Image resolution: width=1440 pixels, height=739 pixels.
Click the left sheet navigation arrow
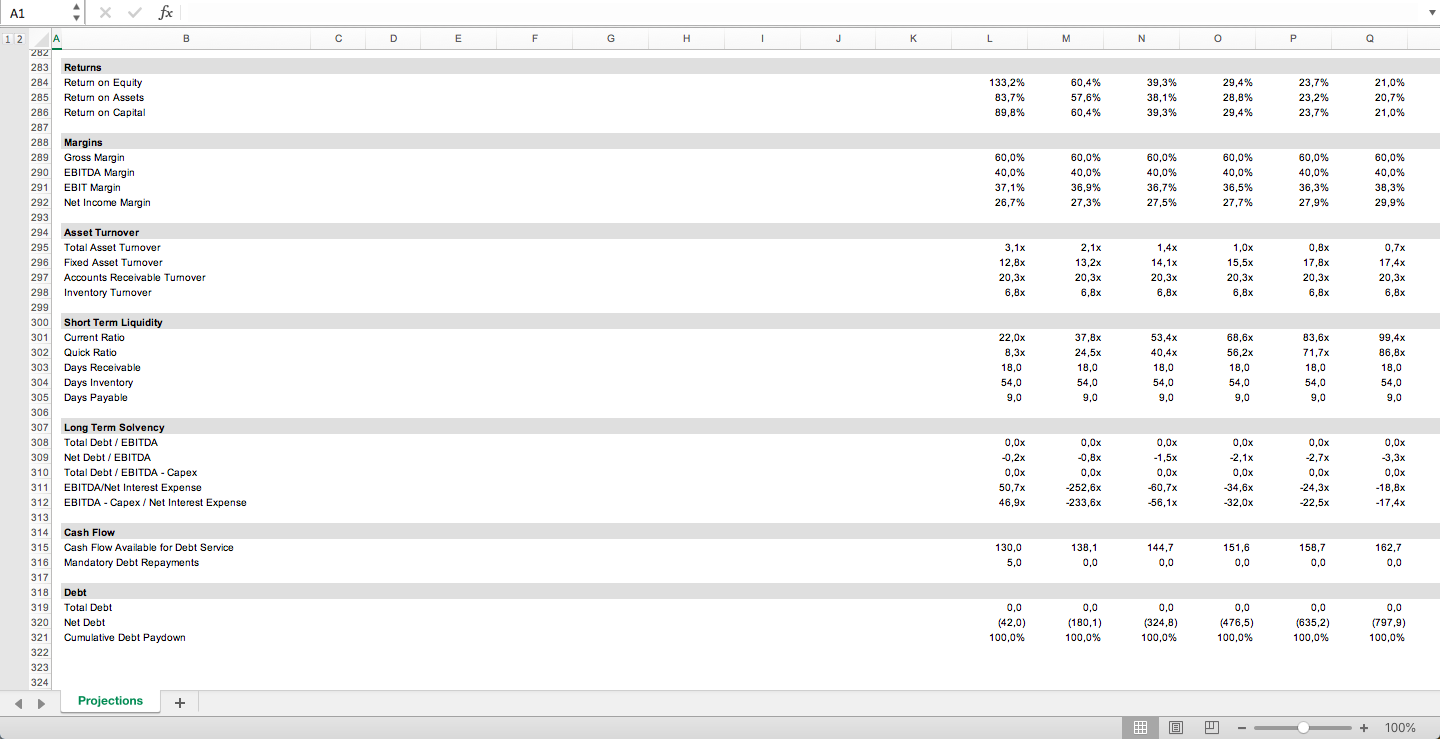coord(16,703)
